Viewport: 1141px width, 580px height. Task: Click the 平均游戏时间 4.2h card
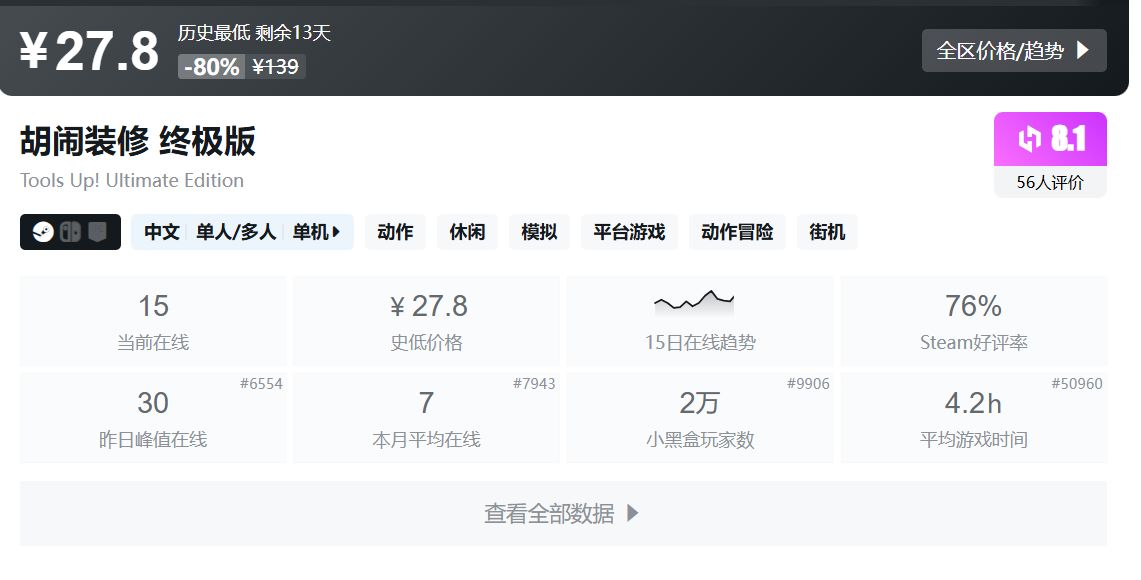click(974, 418)
